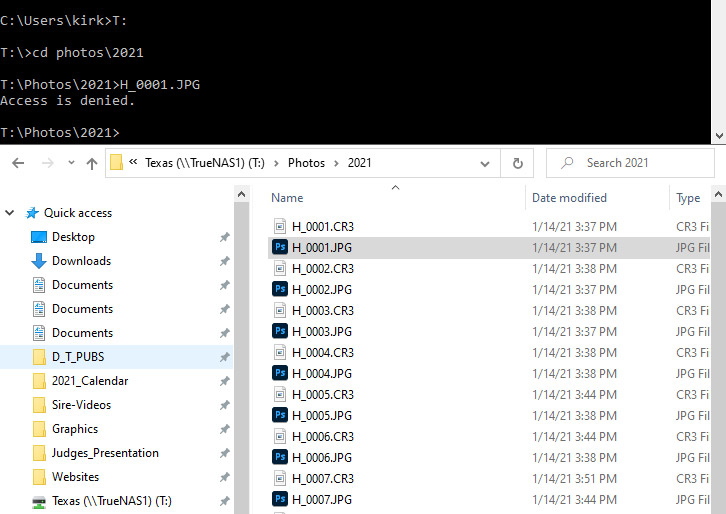Open the Judges_Presentation folder
The image size is (726, 514).
(x=105, y=453)
